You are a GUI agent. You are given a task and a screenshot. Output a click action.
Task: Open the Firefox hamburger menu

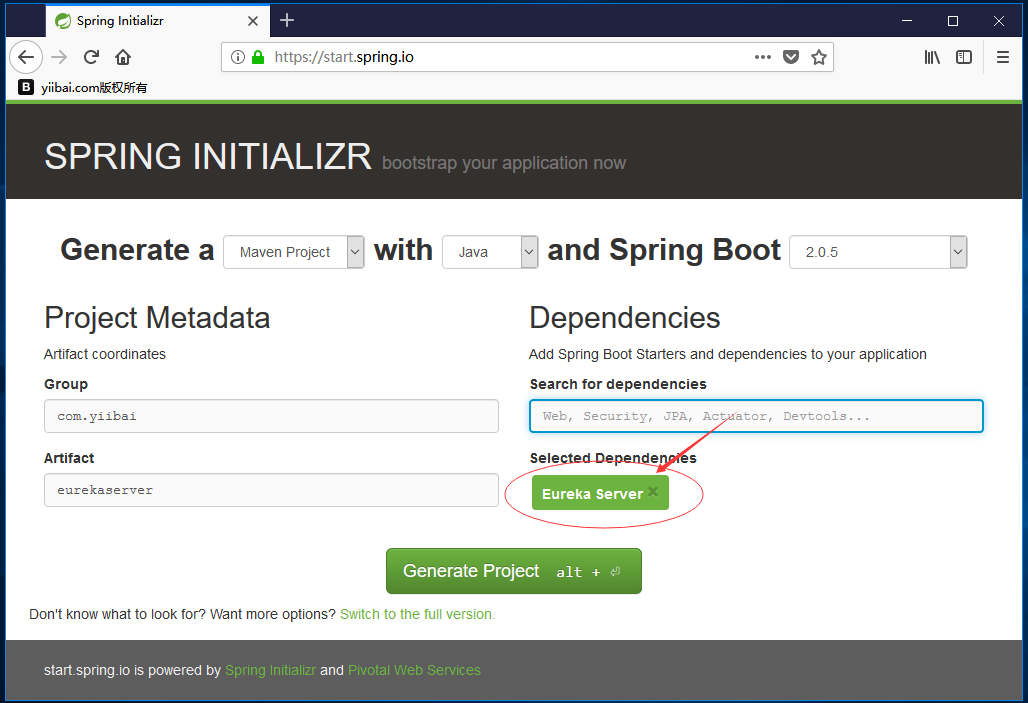(1002, 57)
